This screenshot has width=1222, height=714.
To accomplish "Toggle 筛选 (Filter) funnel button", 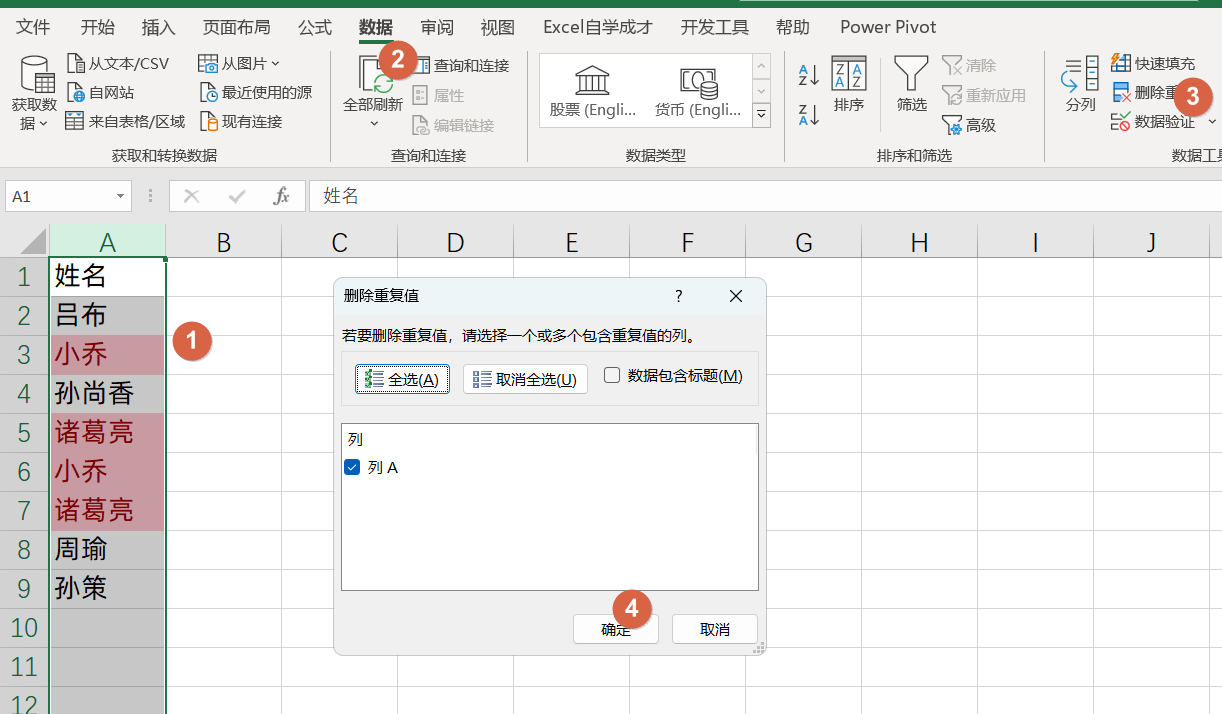I will [911, 85].
